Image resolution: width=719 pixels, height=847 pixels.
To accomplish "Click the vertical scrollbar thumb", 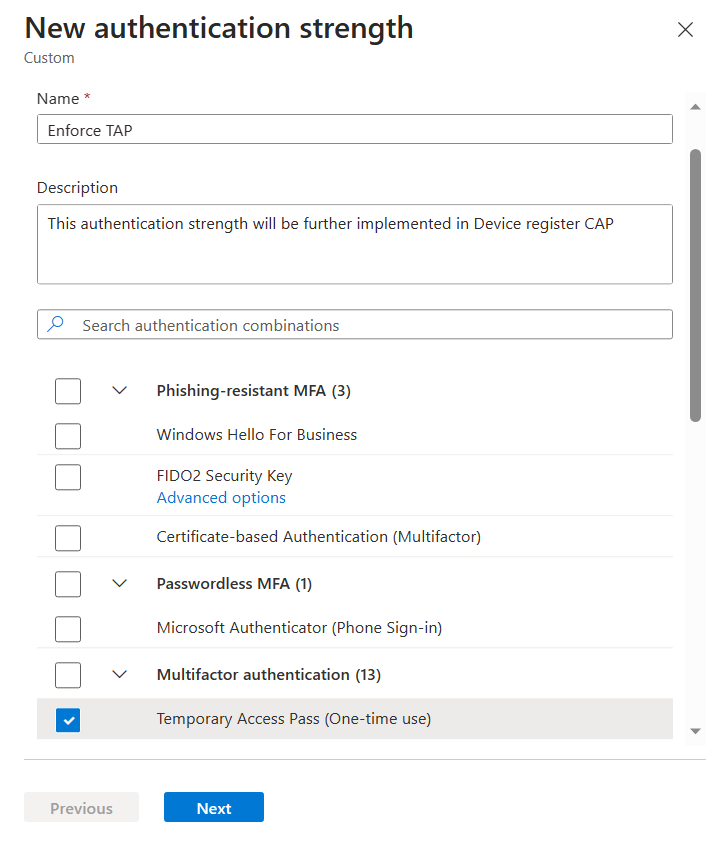I will 695,285.
